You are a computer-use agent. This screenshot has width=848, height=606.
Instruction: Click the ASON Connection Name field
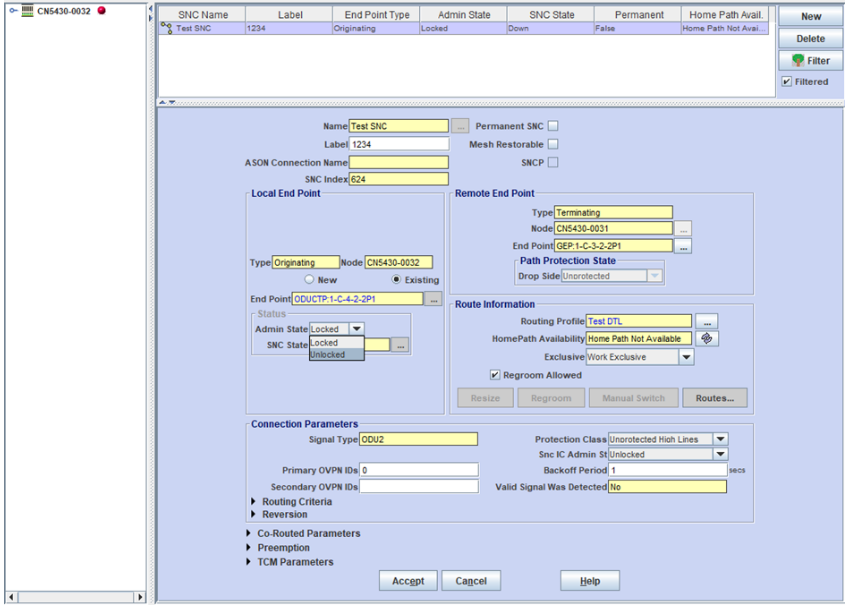click(399, 162)
